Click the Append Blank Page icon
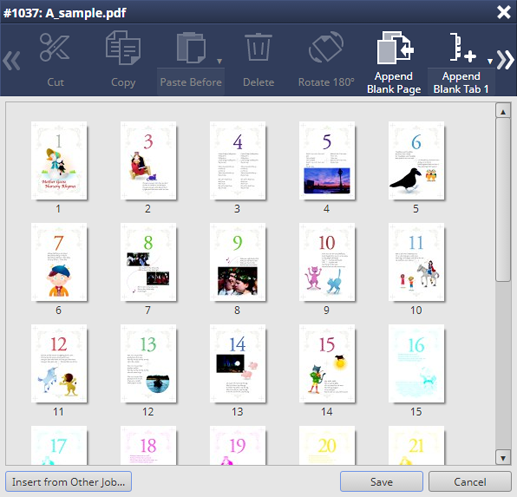The image size is (517, 497). coord(395,47)
